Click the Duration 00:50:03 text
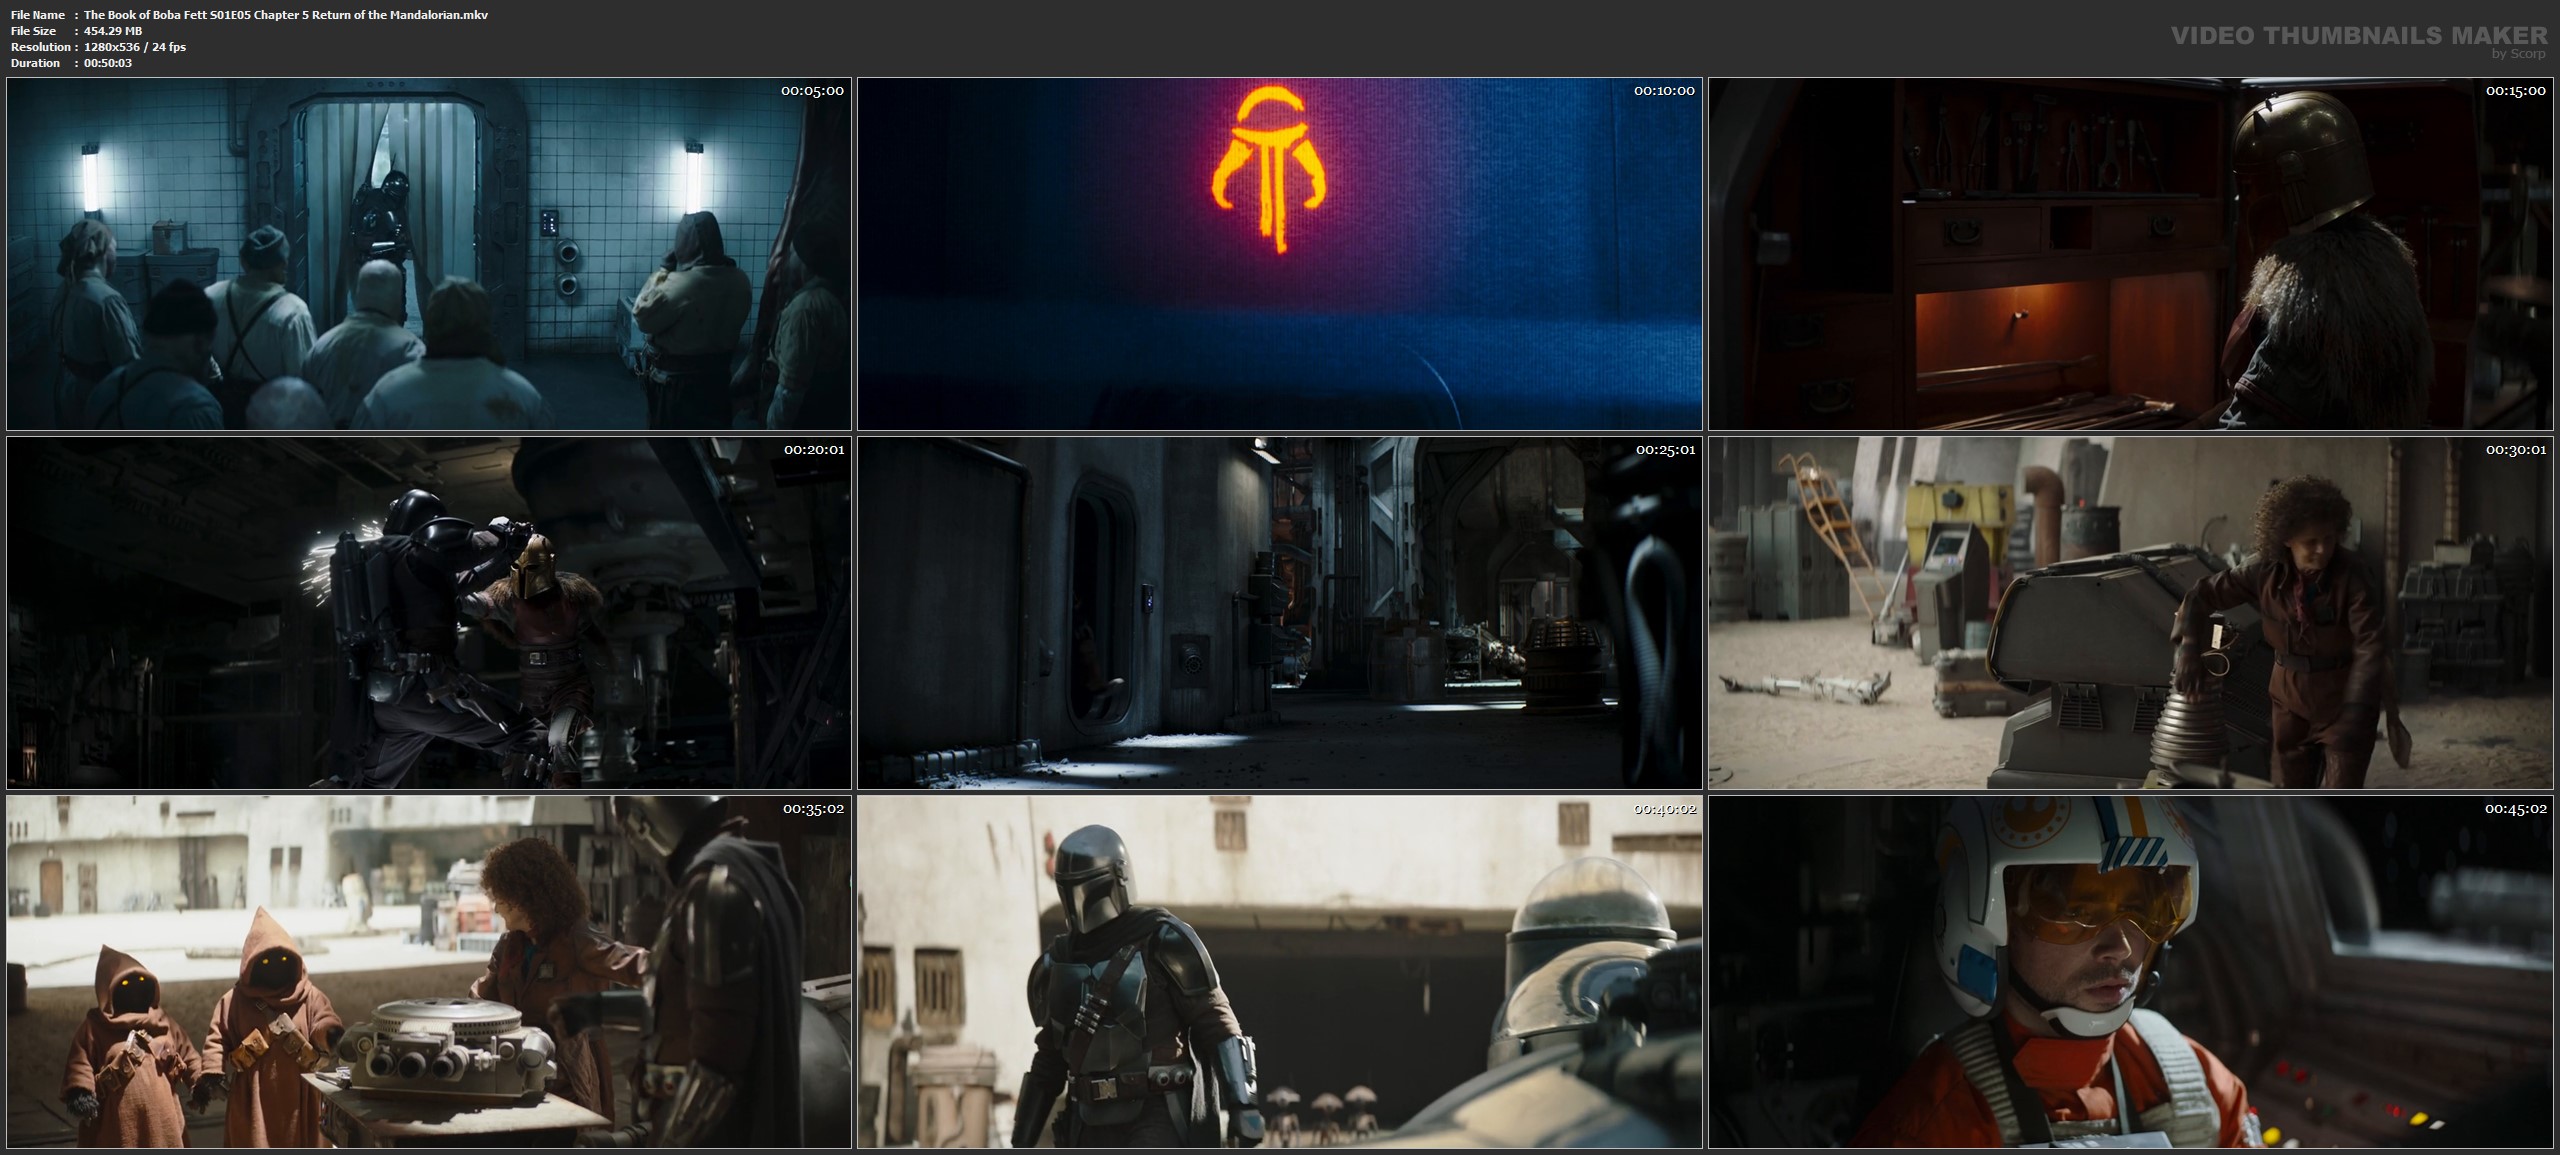The height and width of the screenshot is (1155, 2560). [108, 63]
